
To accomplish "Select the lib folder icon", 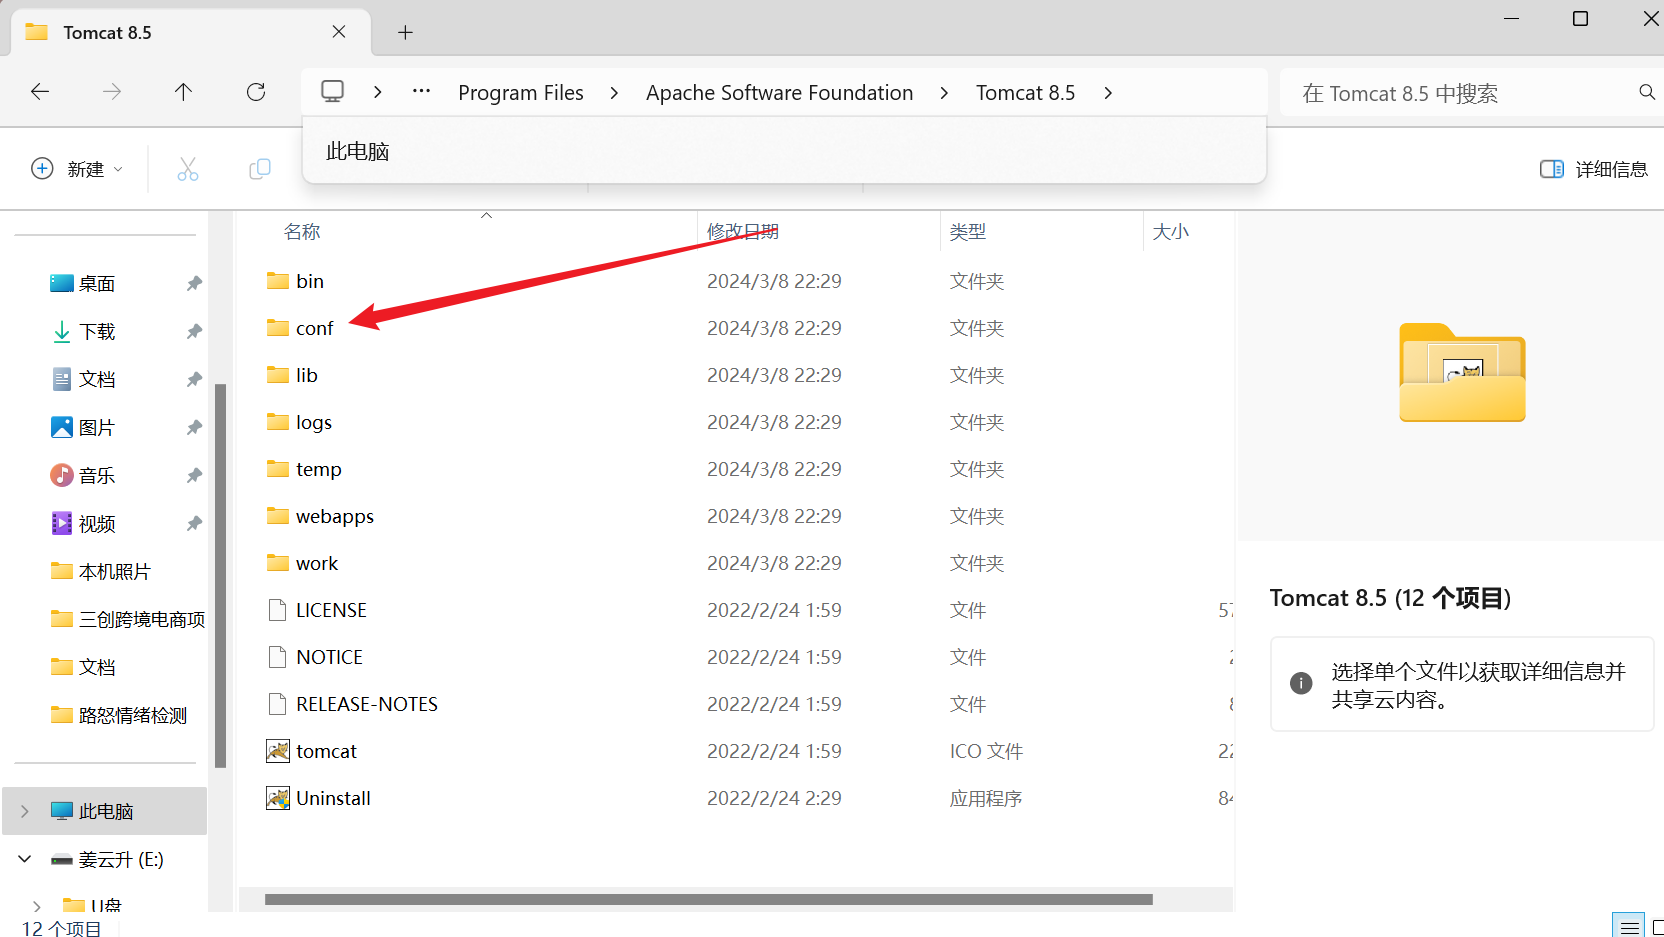I will (278, 374).
